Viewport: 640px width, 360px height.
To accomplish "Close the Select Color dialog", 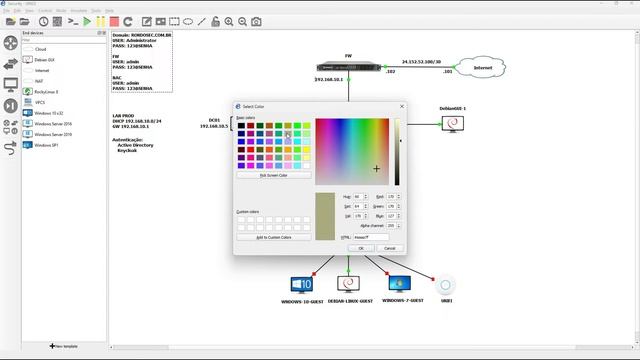I will pyautogui.click(x=402, y=107).
